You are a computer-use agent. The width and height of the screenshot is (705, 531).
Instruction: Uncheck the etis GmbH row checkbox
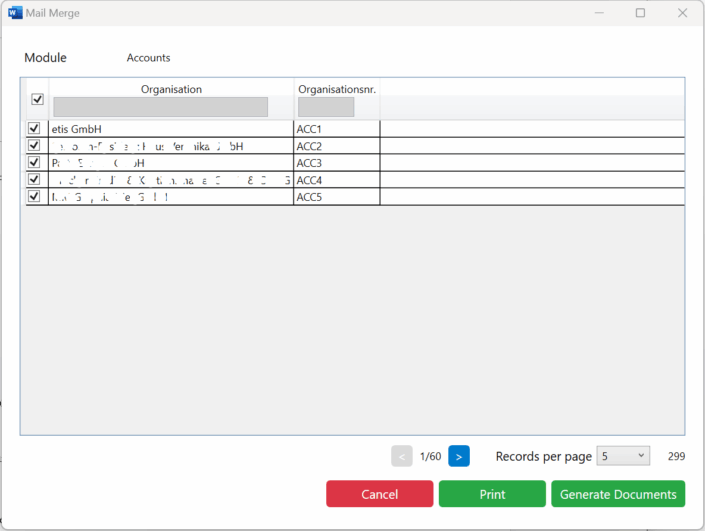[34, 129]
